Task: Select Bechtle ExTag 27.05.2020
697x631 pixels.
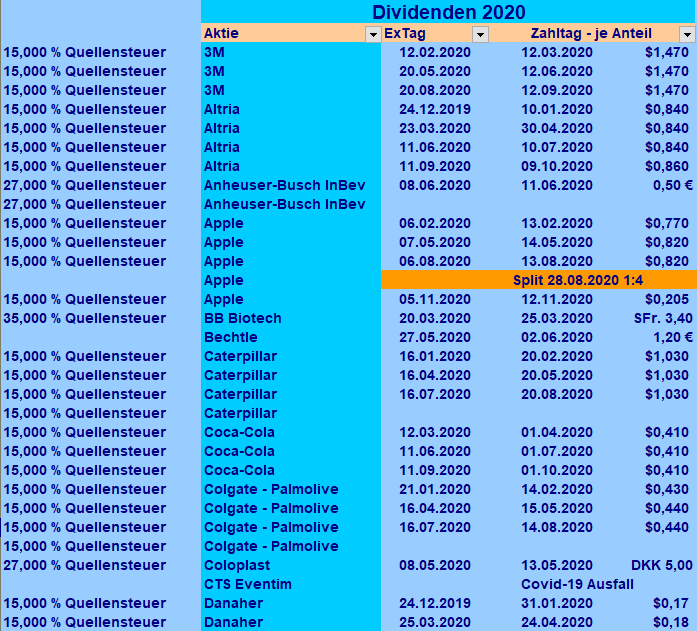Action: [x=435, y=338]
